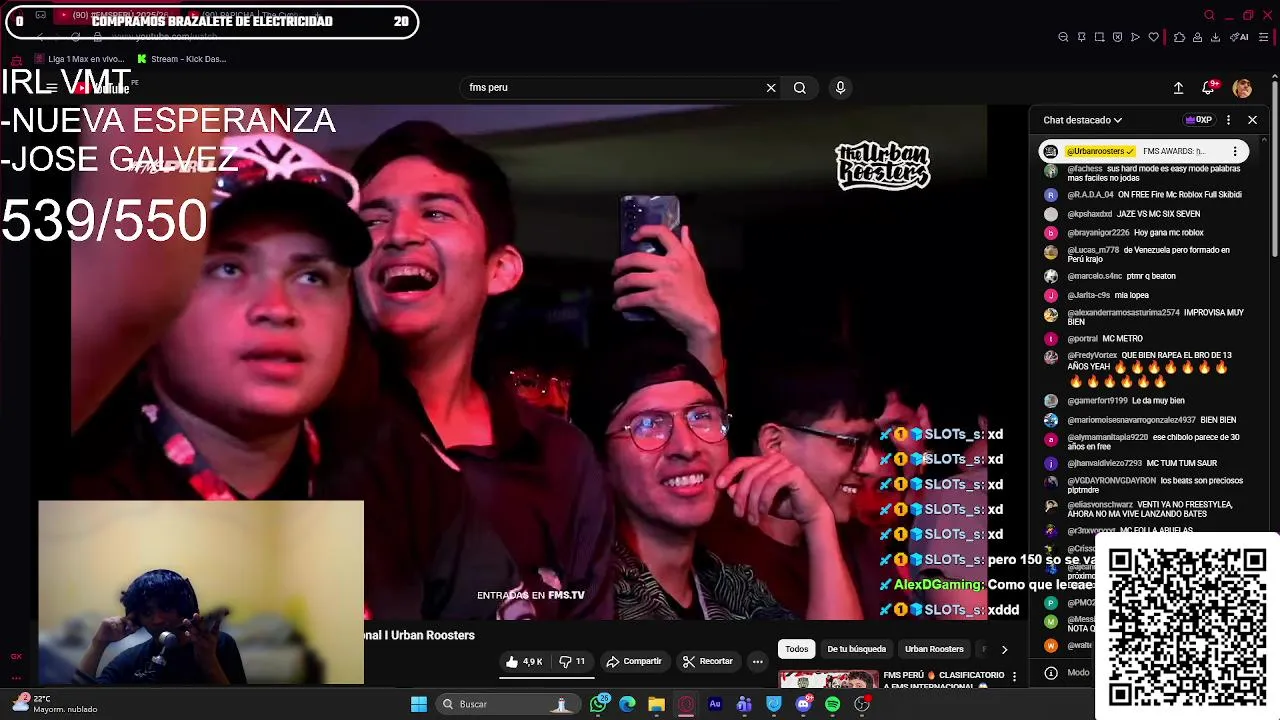Open the weather widget showing 22°C
Viewport: 1280px width, 720px height.
coord(55,704)
